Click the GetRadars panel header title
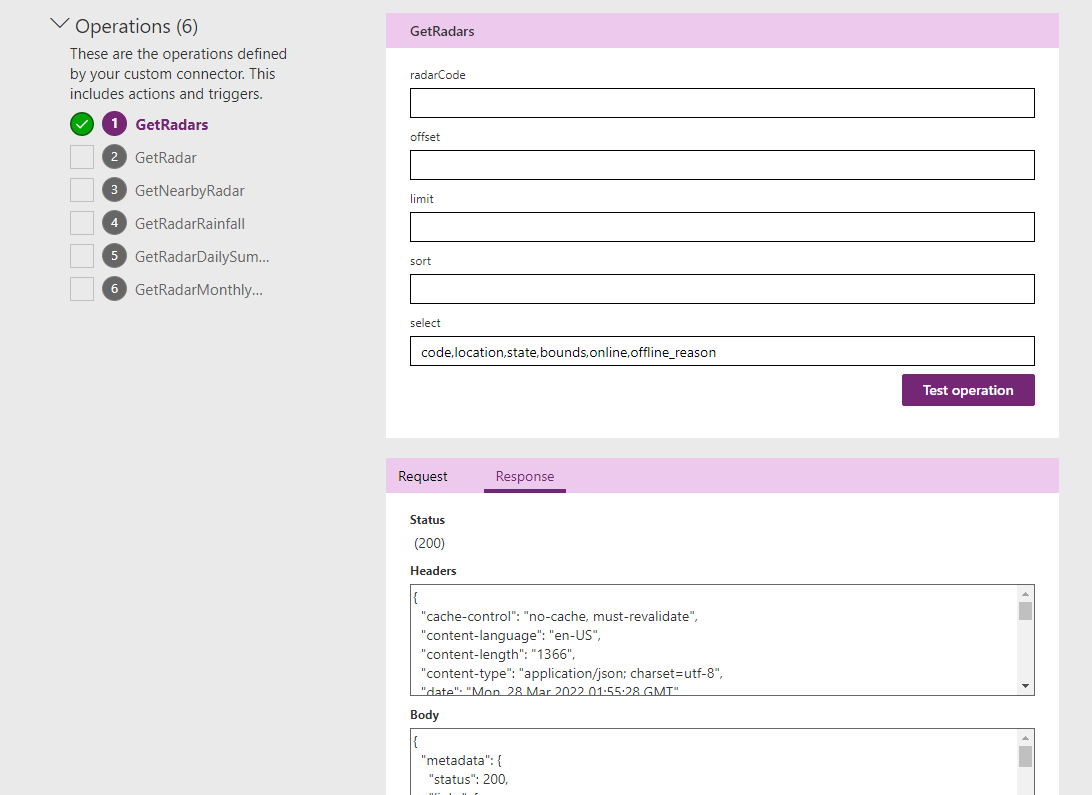The height and width of the screenshot is (795, 1092). click(x=442, y=31)
